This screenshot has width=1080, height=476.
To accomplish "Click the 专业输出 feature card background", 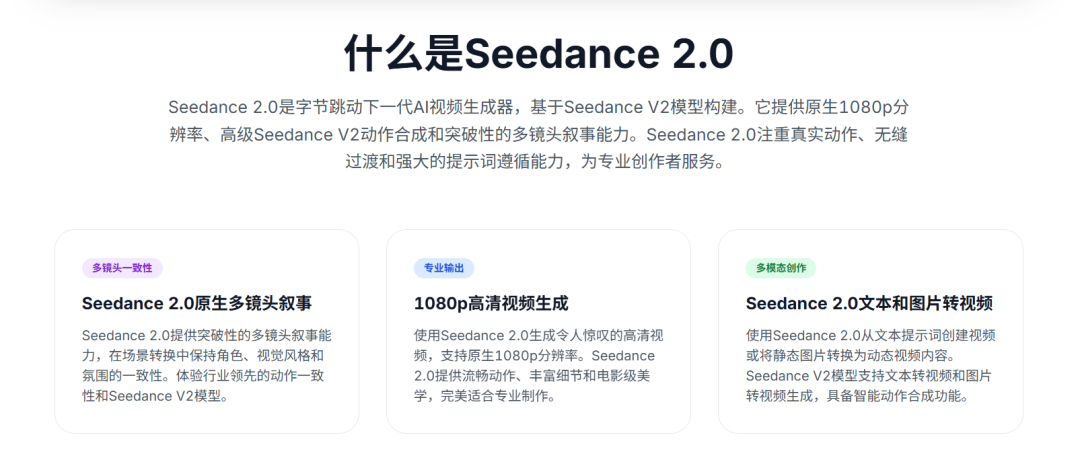I will pyautogui.click(x=539, y=331).
